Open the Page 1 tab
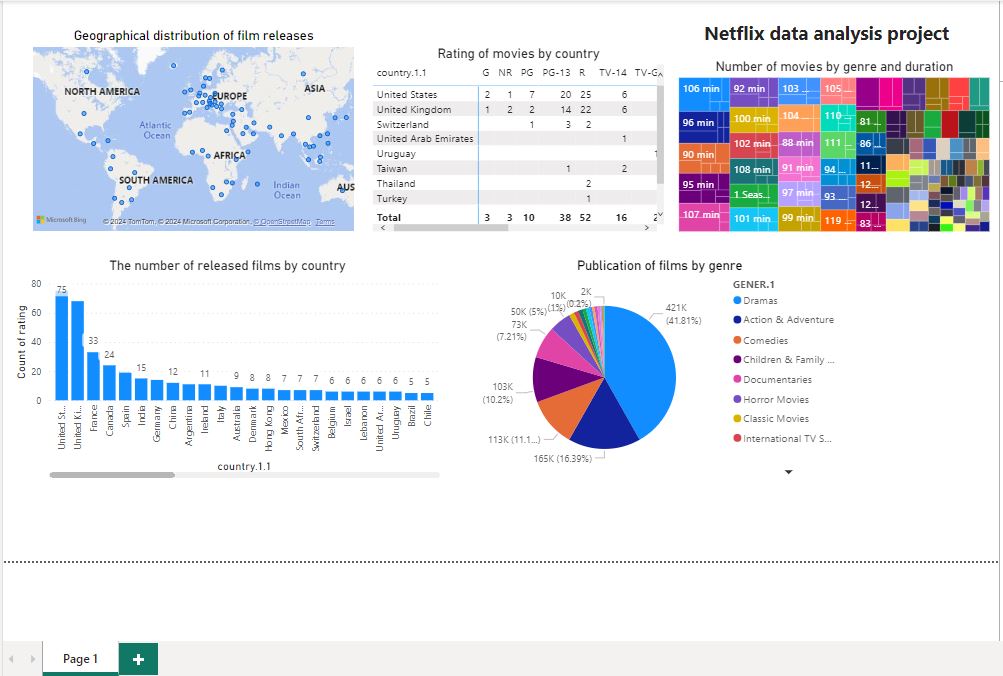1003x676 pixels. [x=81, y=659]
